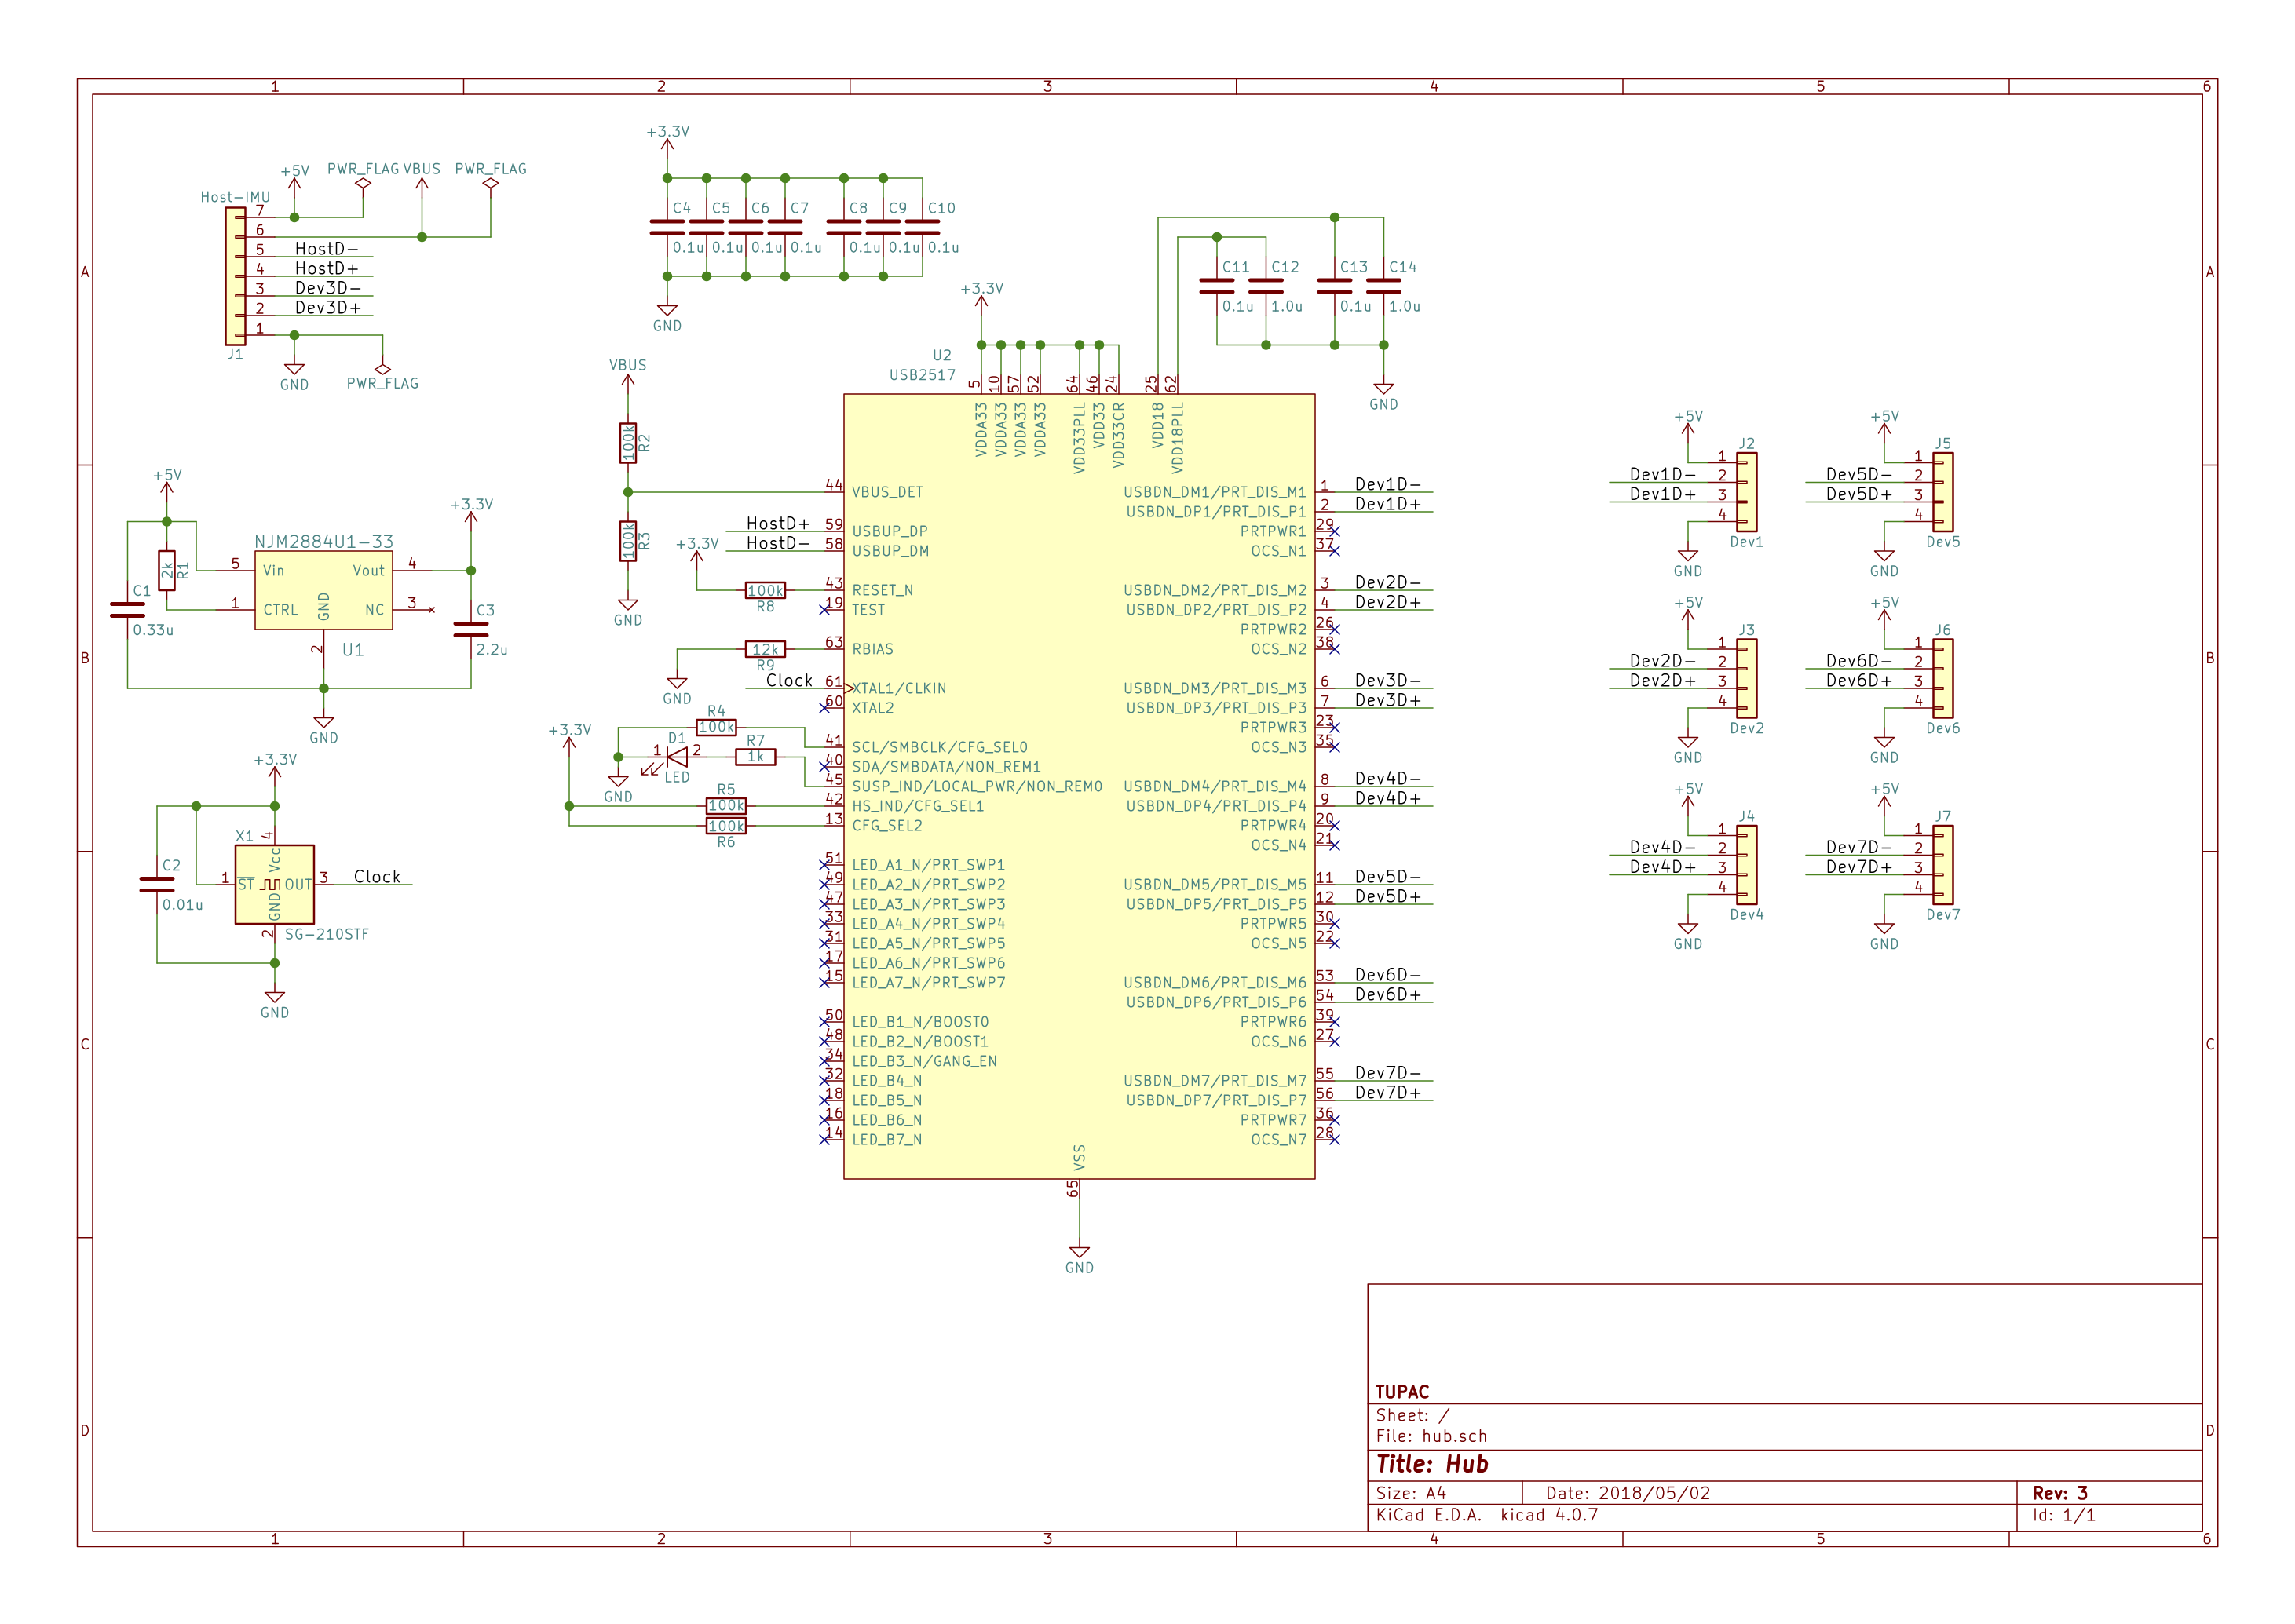The image size is (2295, 1624).
Task: Select capacitor C4 symbol
Action: coord(667,227)
